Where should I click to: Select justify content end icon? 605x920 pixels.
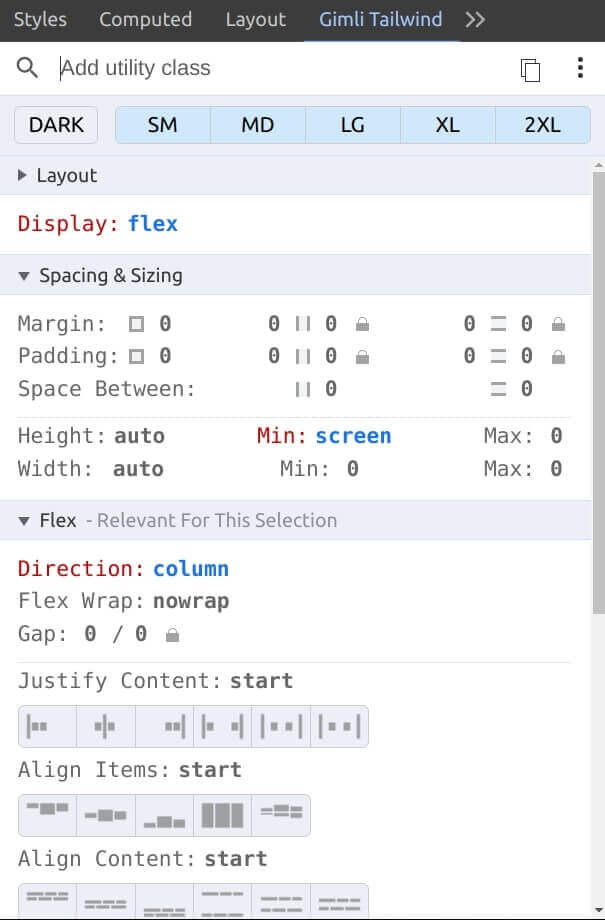tap(164, 726)
